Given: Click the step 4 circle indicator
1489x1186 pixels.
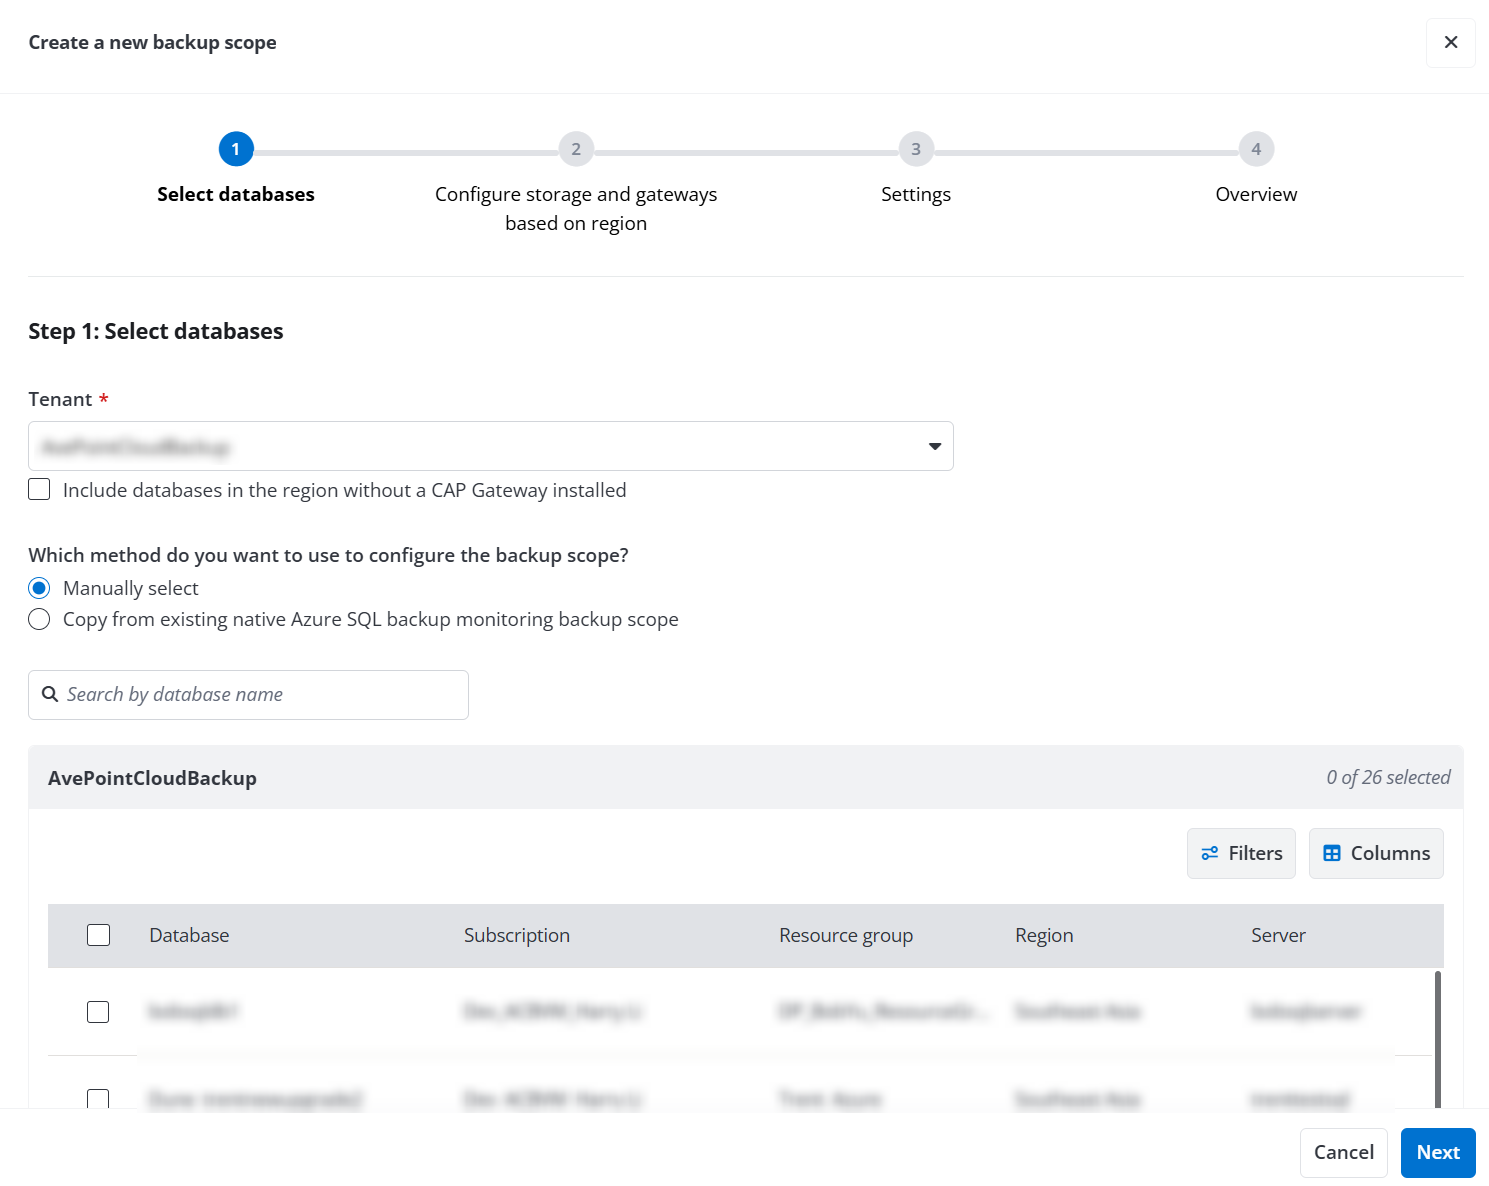Looking at the screenshot, I should [x=1256, y=148].
